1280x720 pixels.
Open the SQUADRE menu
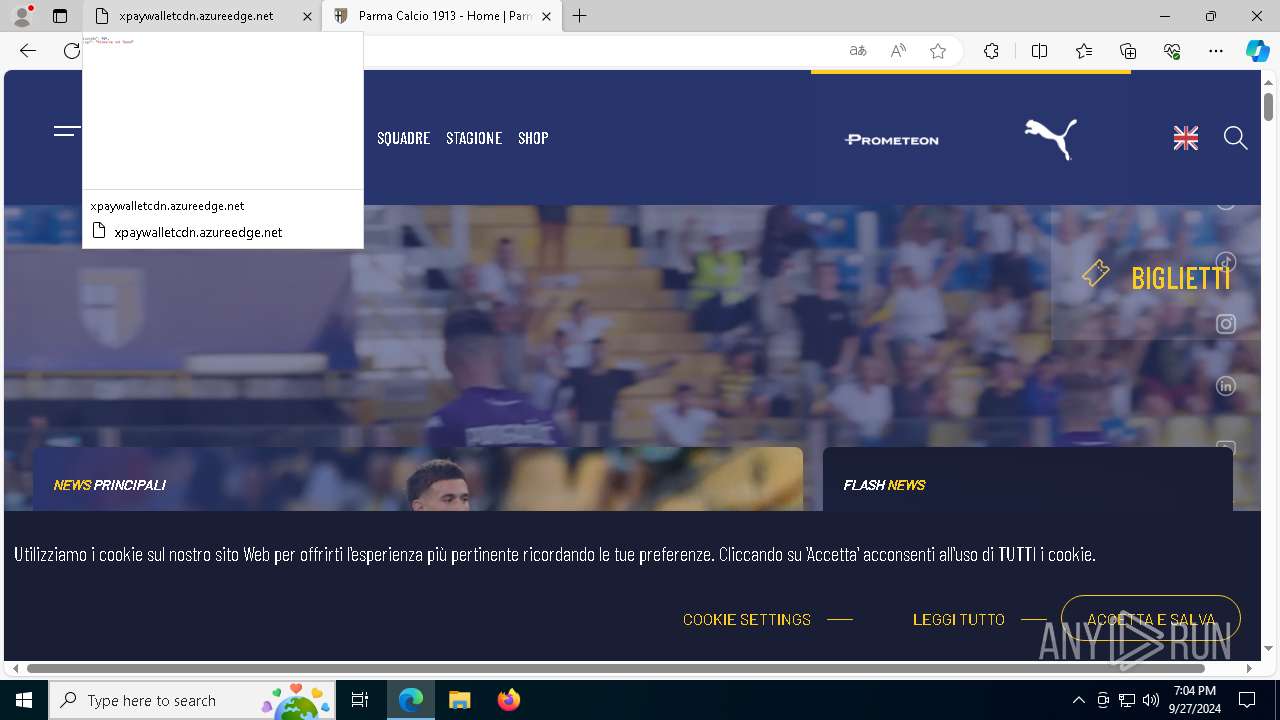tap(403, 138)
